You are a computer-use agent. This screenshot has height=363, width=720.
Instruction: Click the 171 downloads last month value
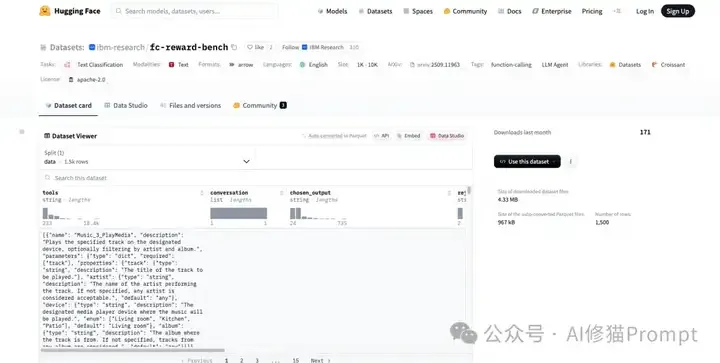645,132
